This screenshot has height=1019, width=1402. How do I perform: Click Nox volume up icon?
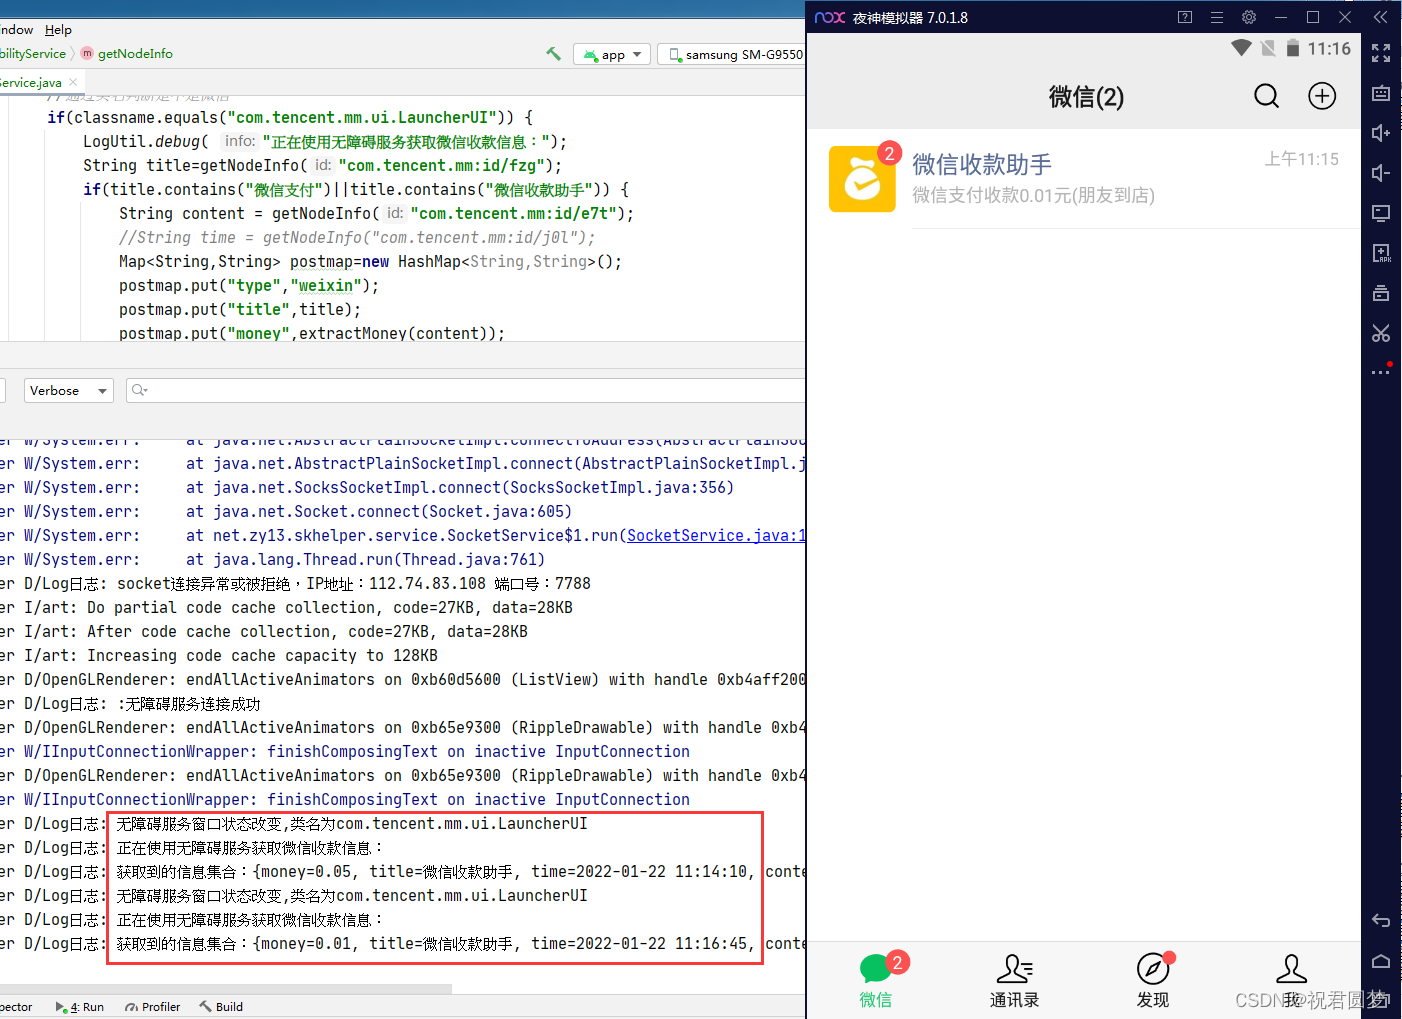point(1381,133)
